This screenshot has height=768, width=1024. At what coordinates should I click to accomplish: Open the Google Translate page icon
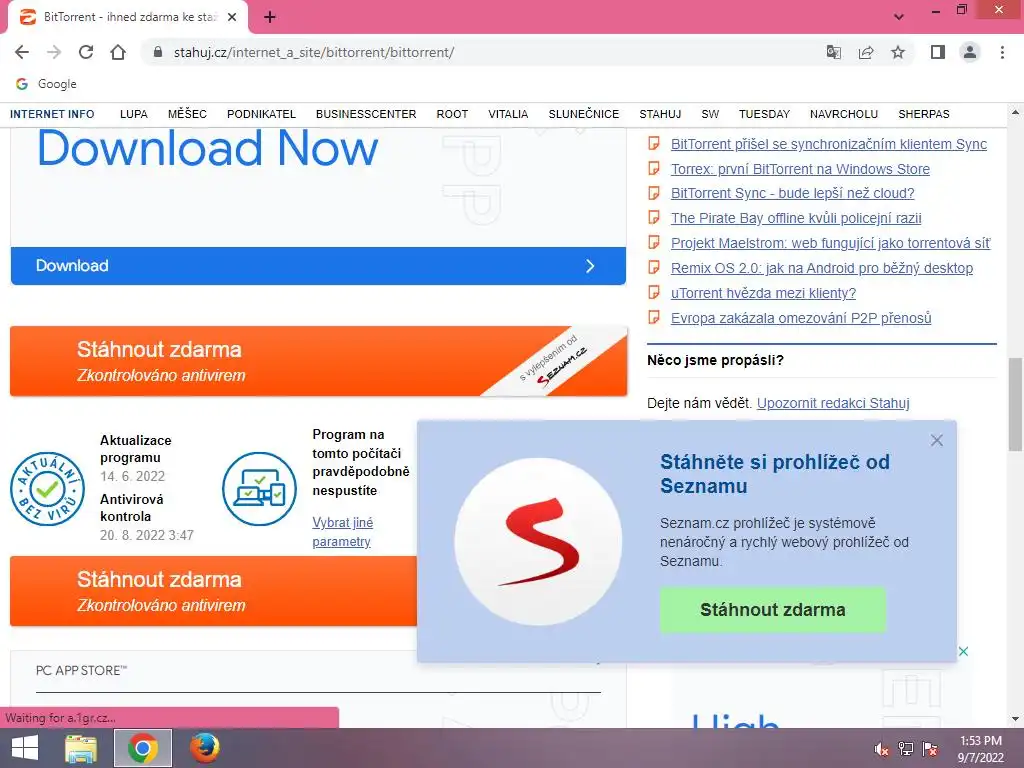tap(833, 52)
